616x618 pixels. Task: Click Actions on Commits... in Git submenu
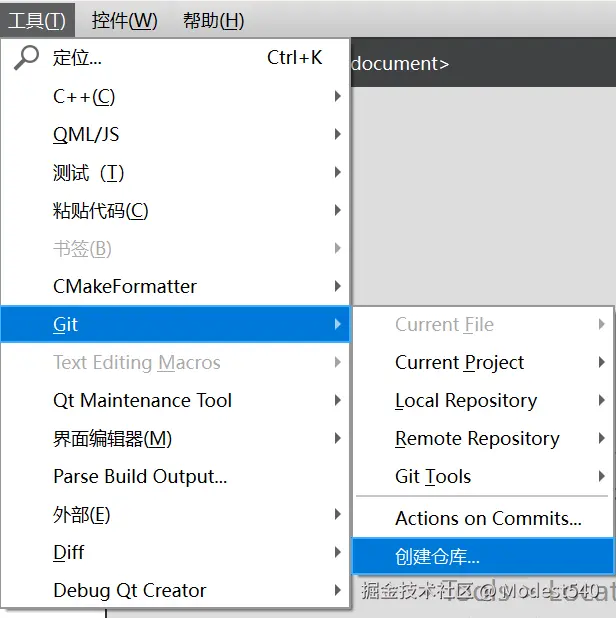(x=488, y=519)
